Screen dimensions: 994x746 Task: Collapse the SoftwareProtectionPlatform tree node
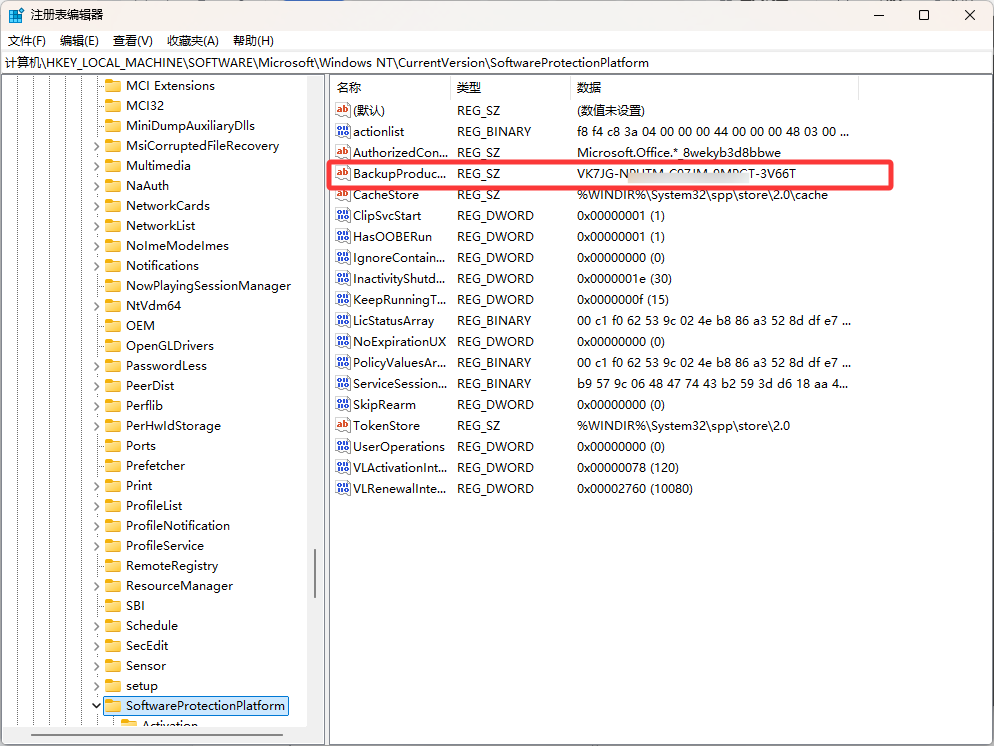click(x=97, y=706)
